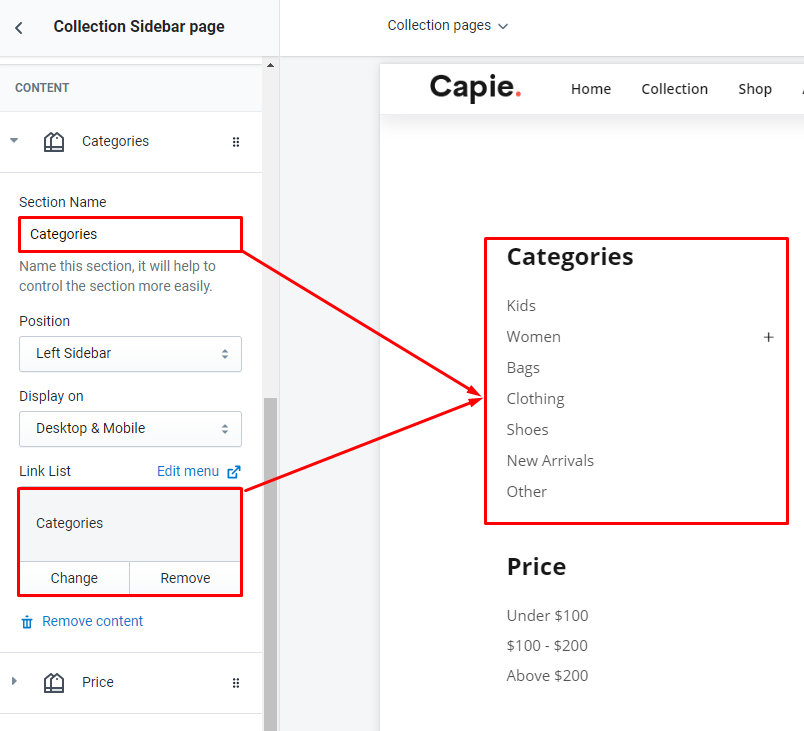Open Collection in the preview navigation
Image resolution: width=804 pixels, height=731 pixels.
click(x=674, y=89)
